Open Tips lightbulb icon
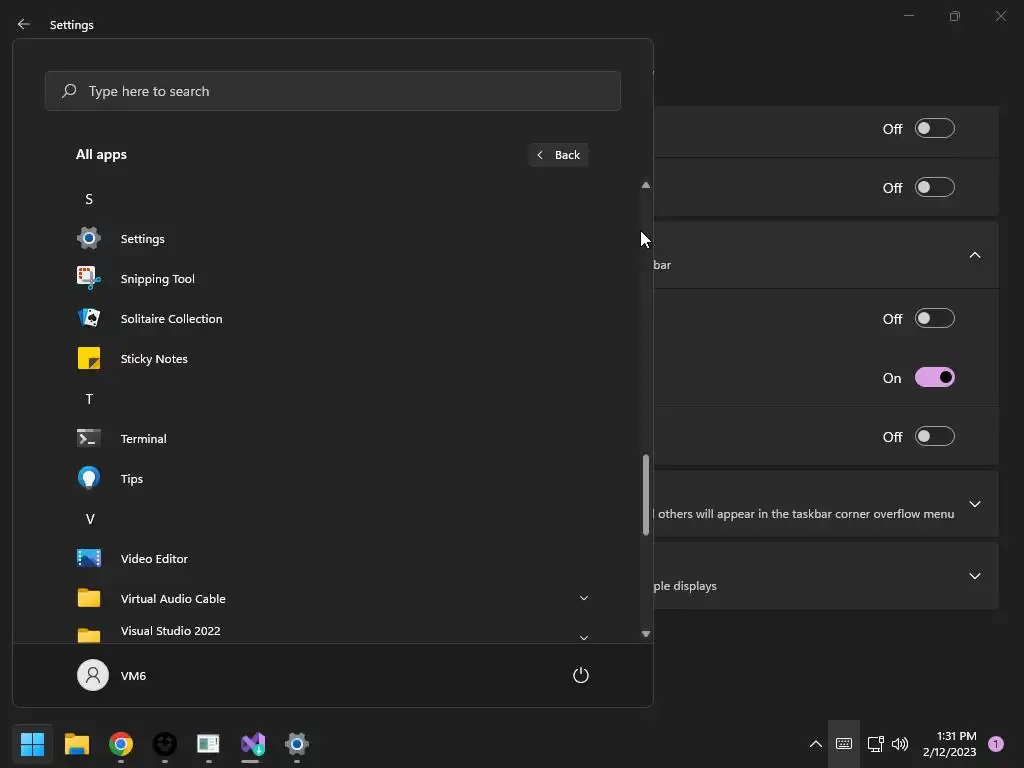The image size is (1024, 768). [89, 478]
